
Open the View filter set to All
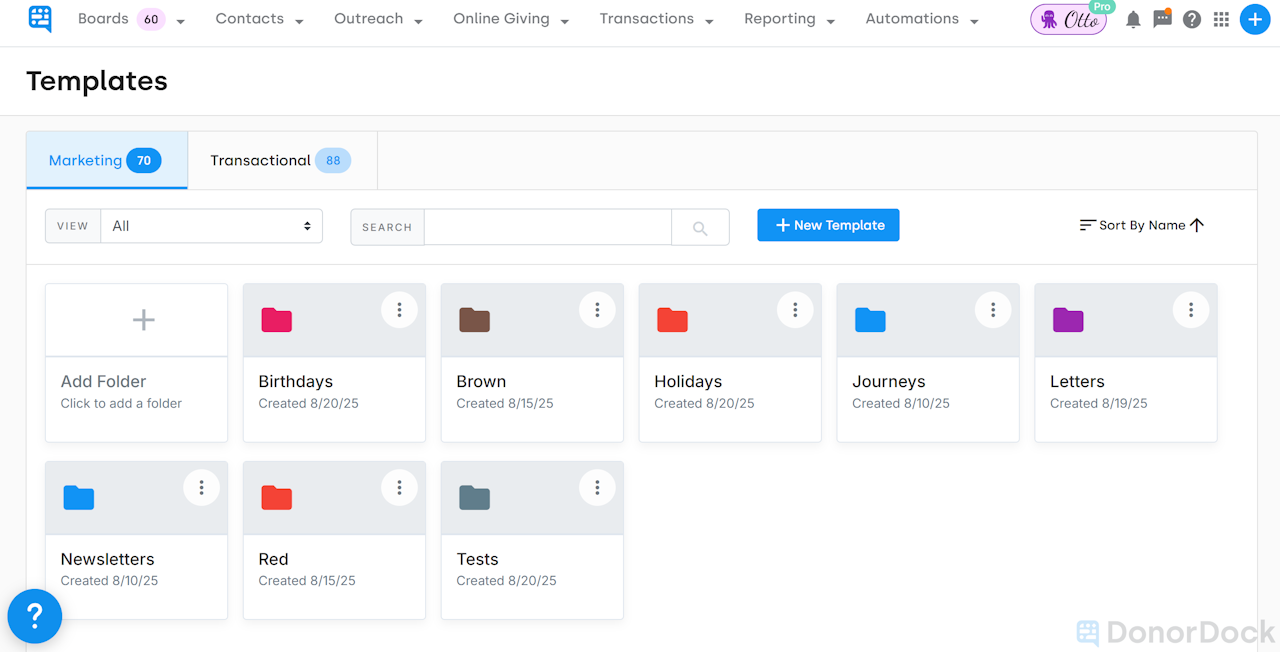coord(211,225)
